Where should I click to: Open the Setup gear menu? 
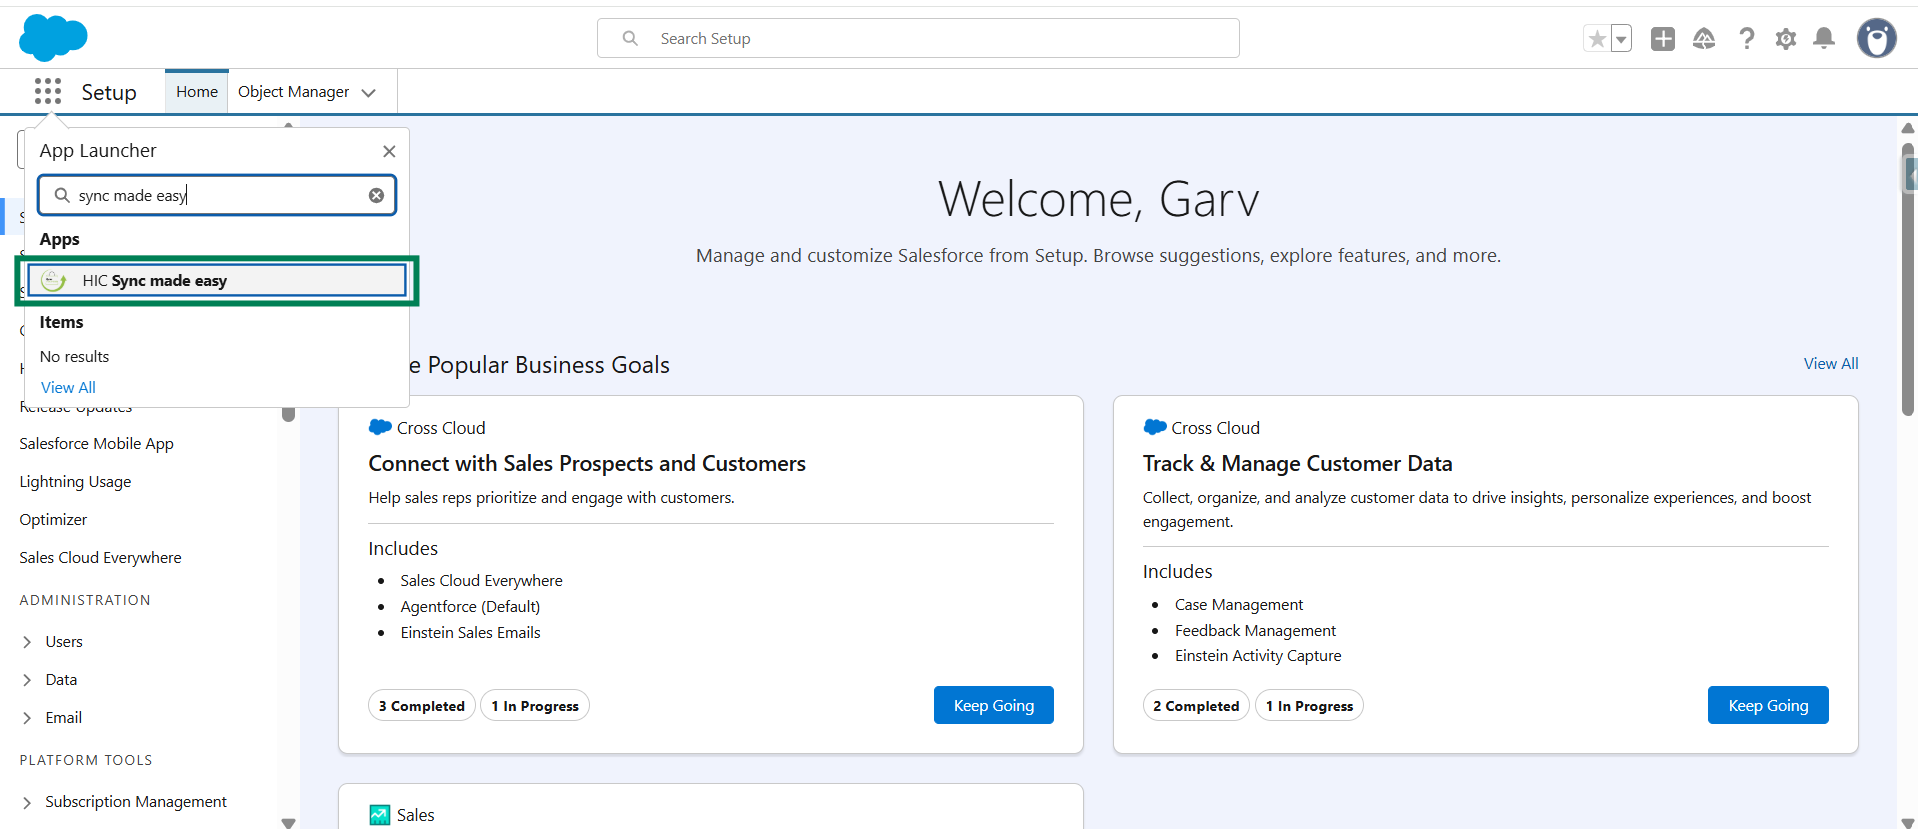(1785, 39)
